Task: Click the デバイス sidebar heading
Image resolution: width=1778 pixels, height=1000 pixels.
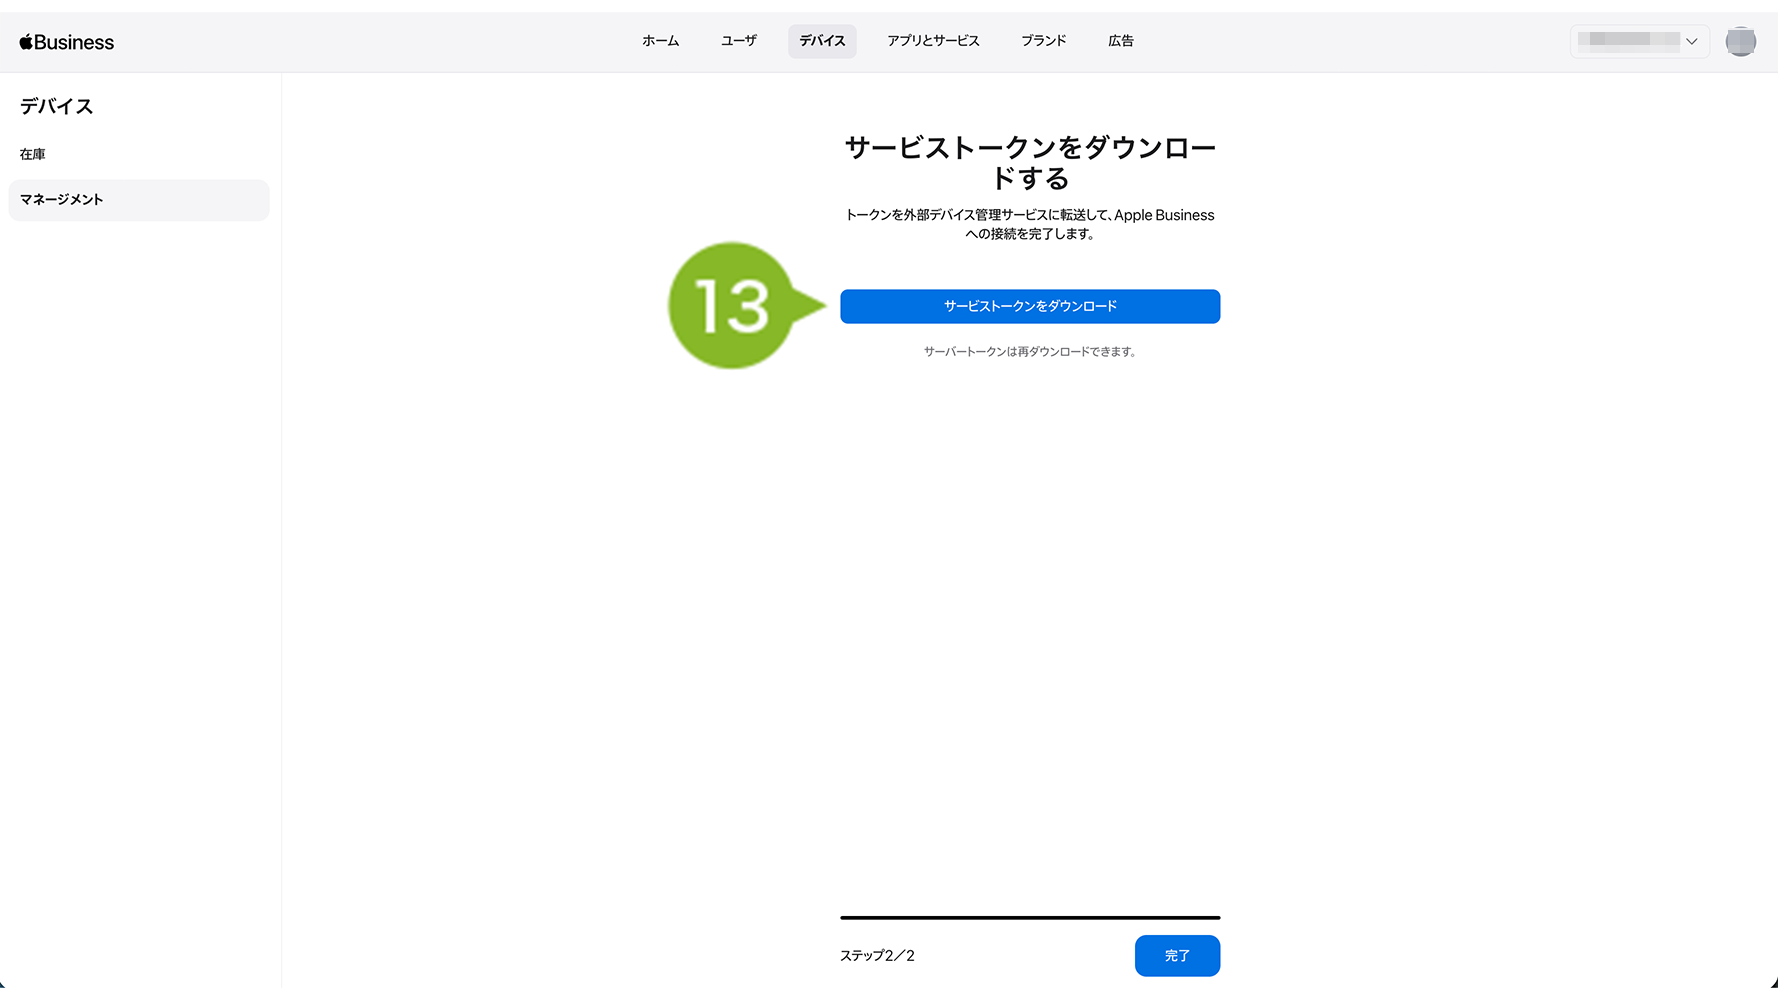Action: point(57,106)
